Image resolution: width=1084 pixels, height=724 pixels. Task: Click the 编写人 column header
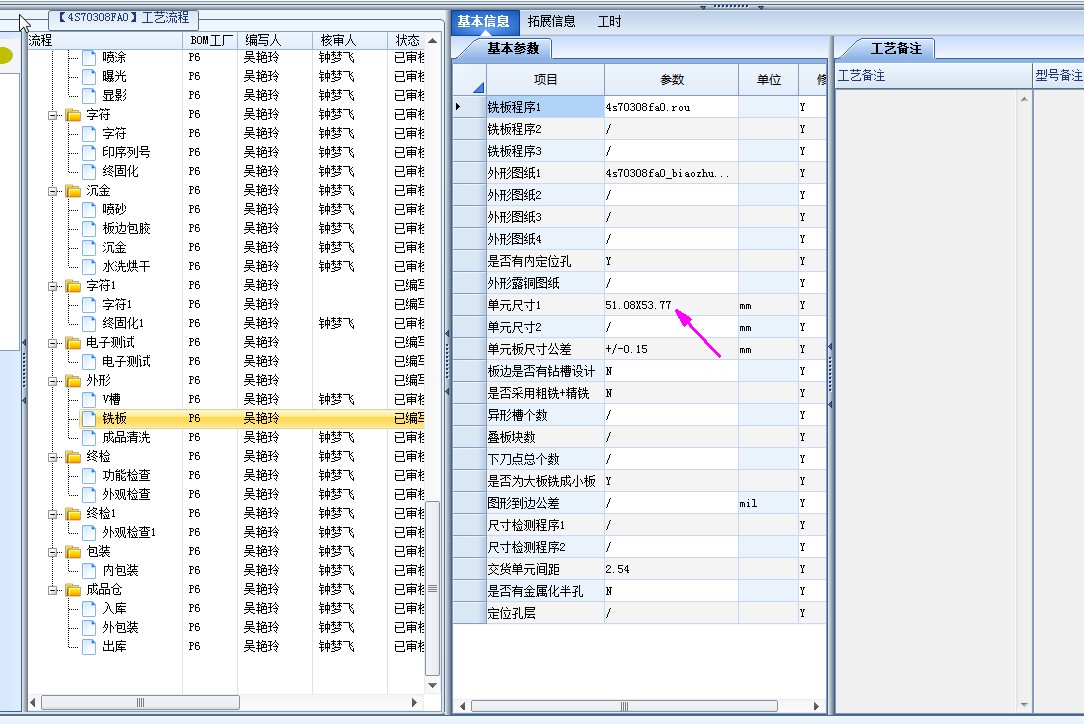275,40
